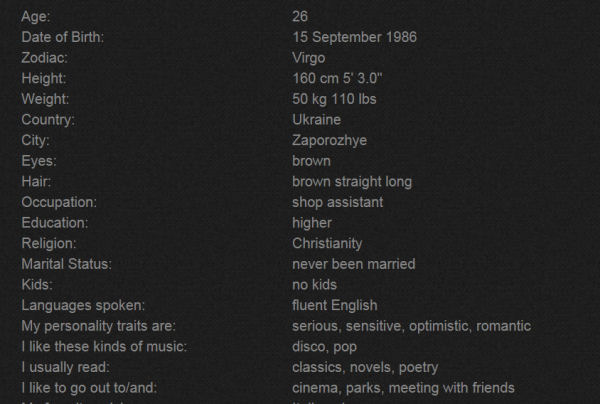
Task: Click the no kids value
Action: (314, 285)
